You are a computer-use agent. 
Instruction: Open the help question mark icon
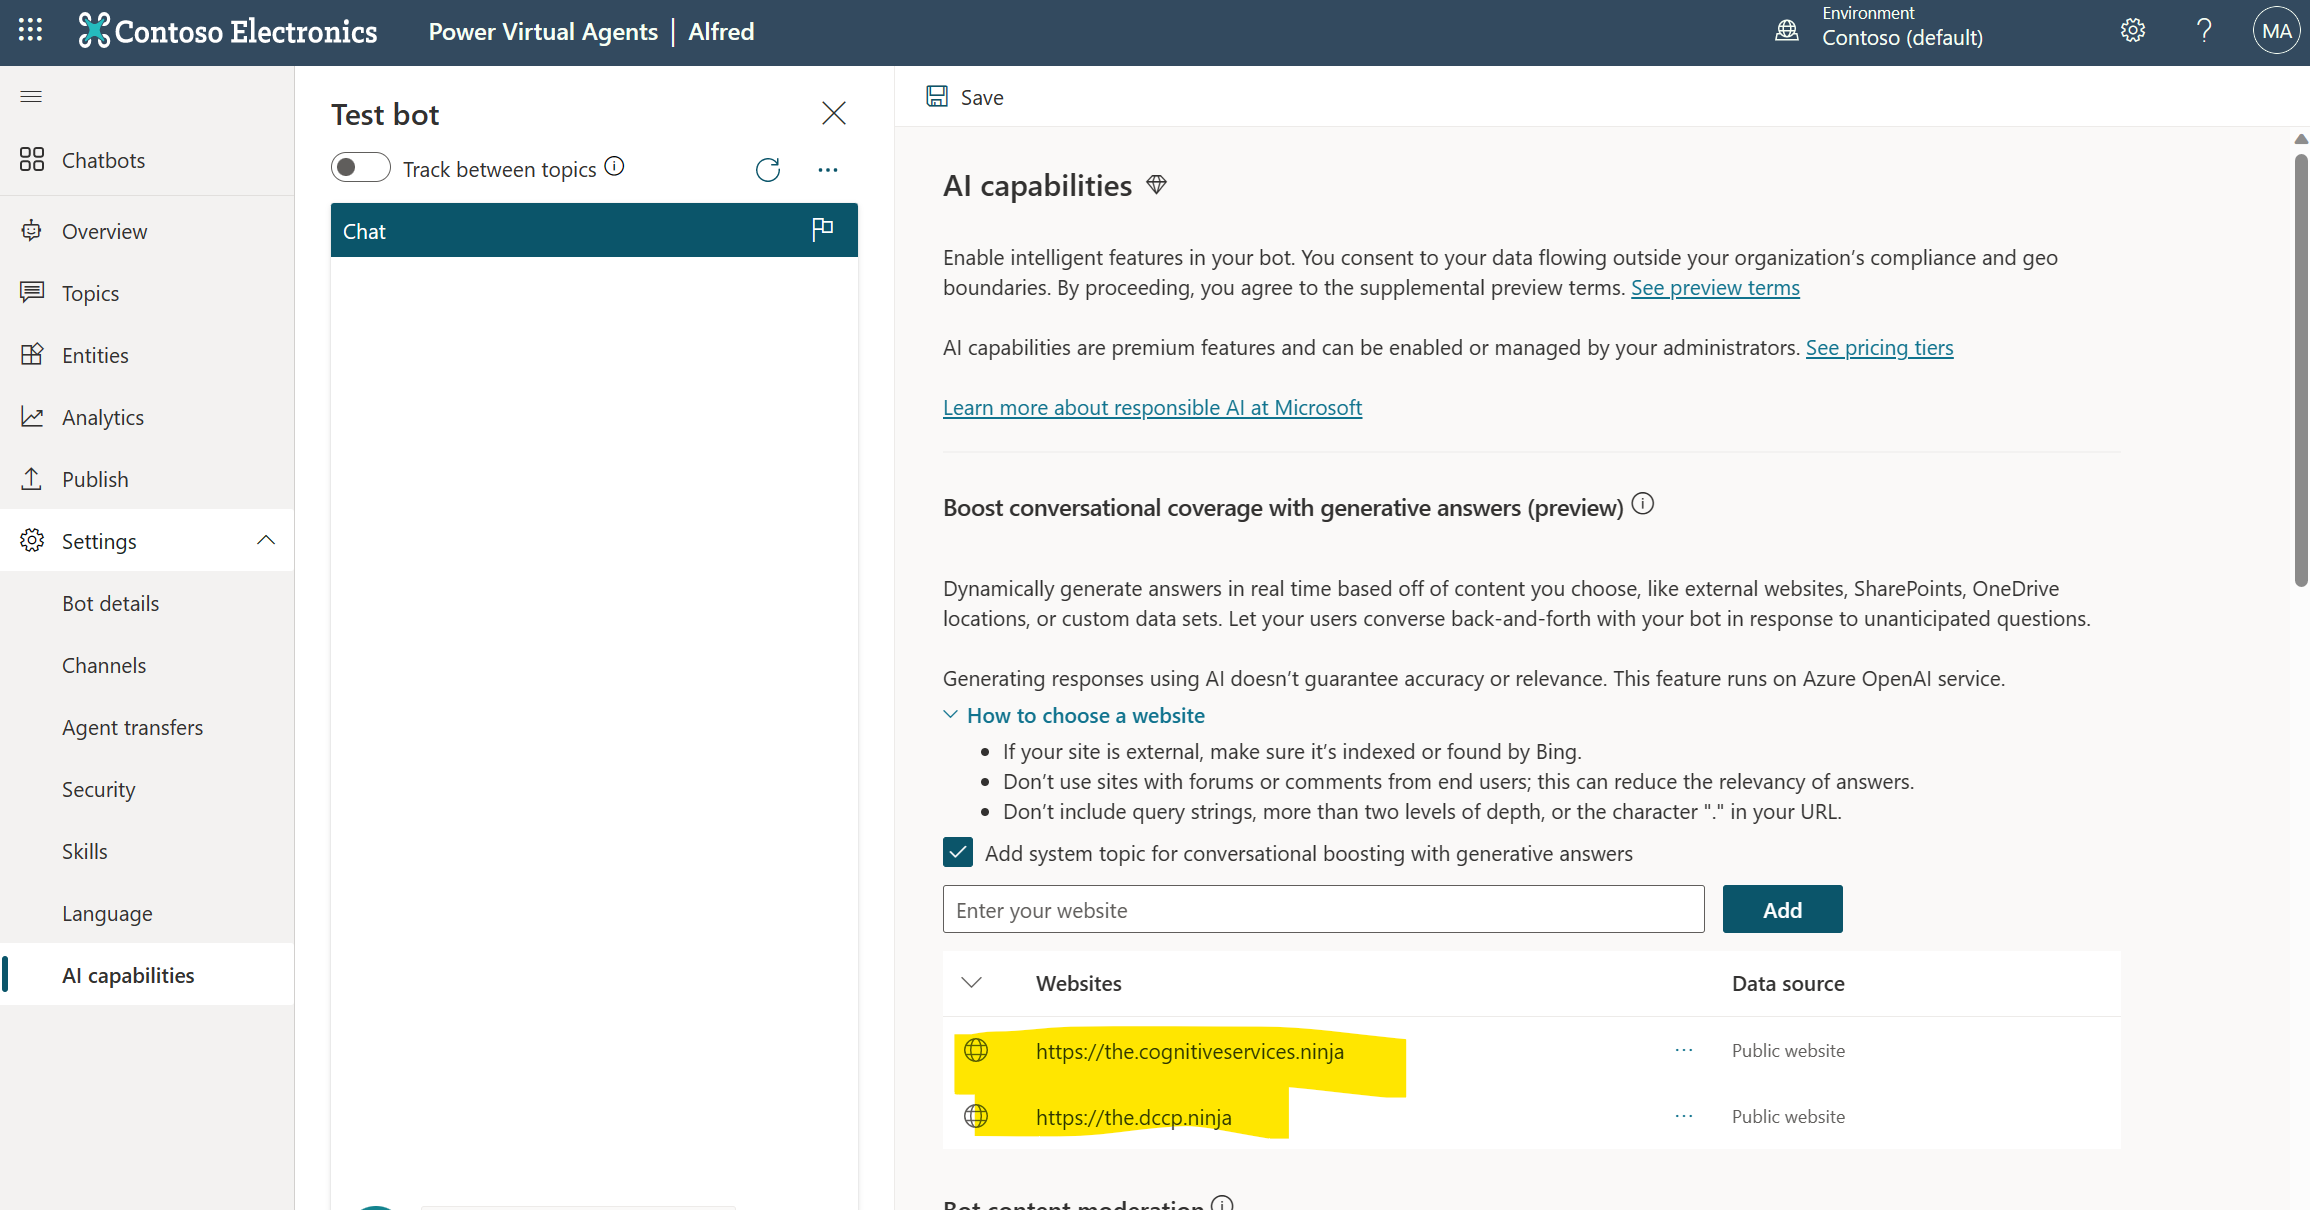(x=2204, y=31)
